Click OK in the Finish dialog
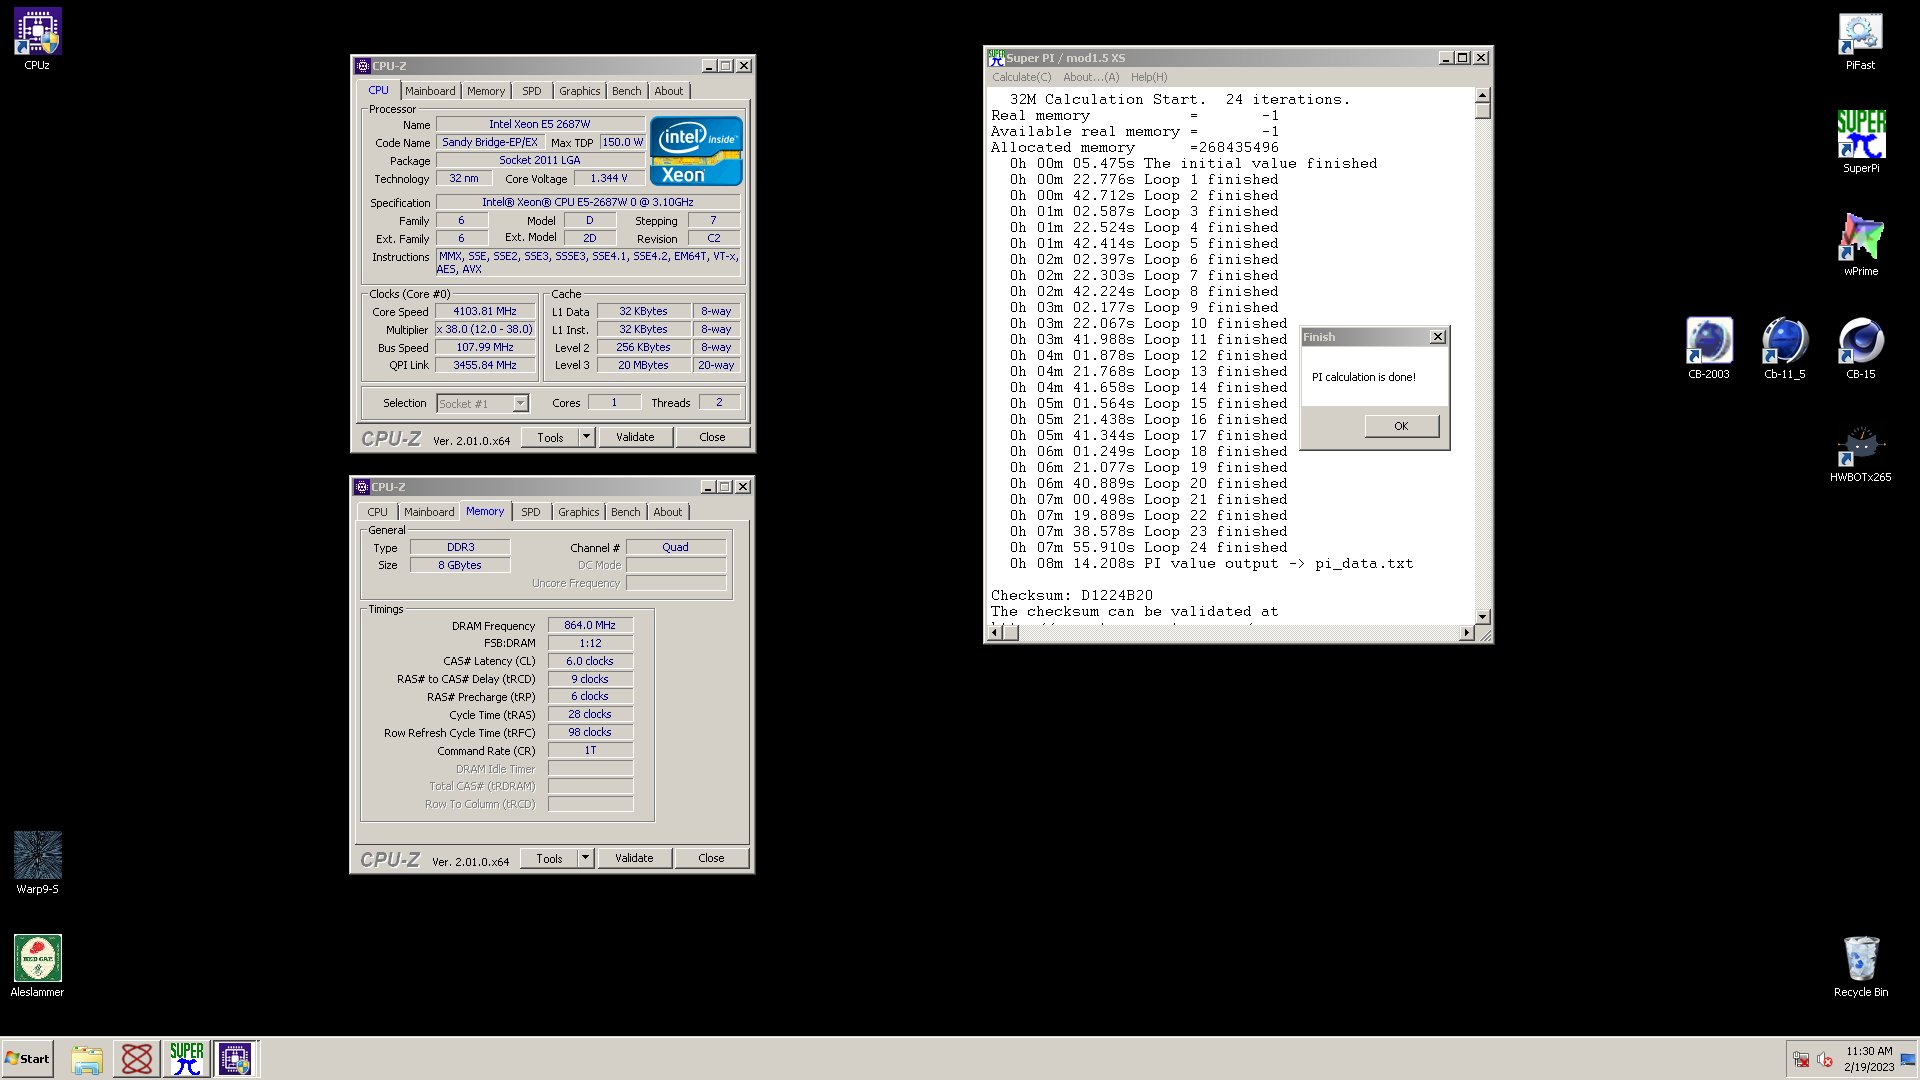Image resolution: width=1920 pixels, height=1080 pixels. click(x=1401, y=426)
